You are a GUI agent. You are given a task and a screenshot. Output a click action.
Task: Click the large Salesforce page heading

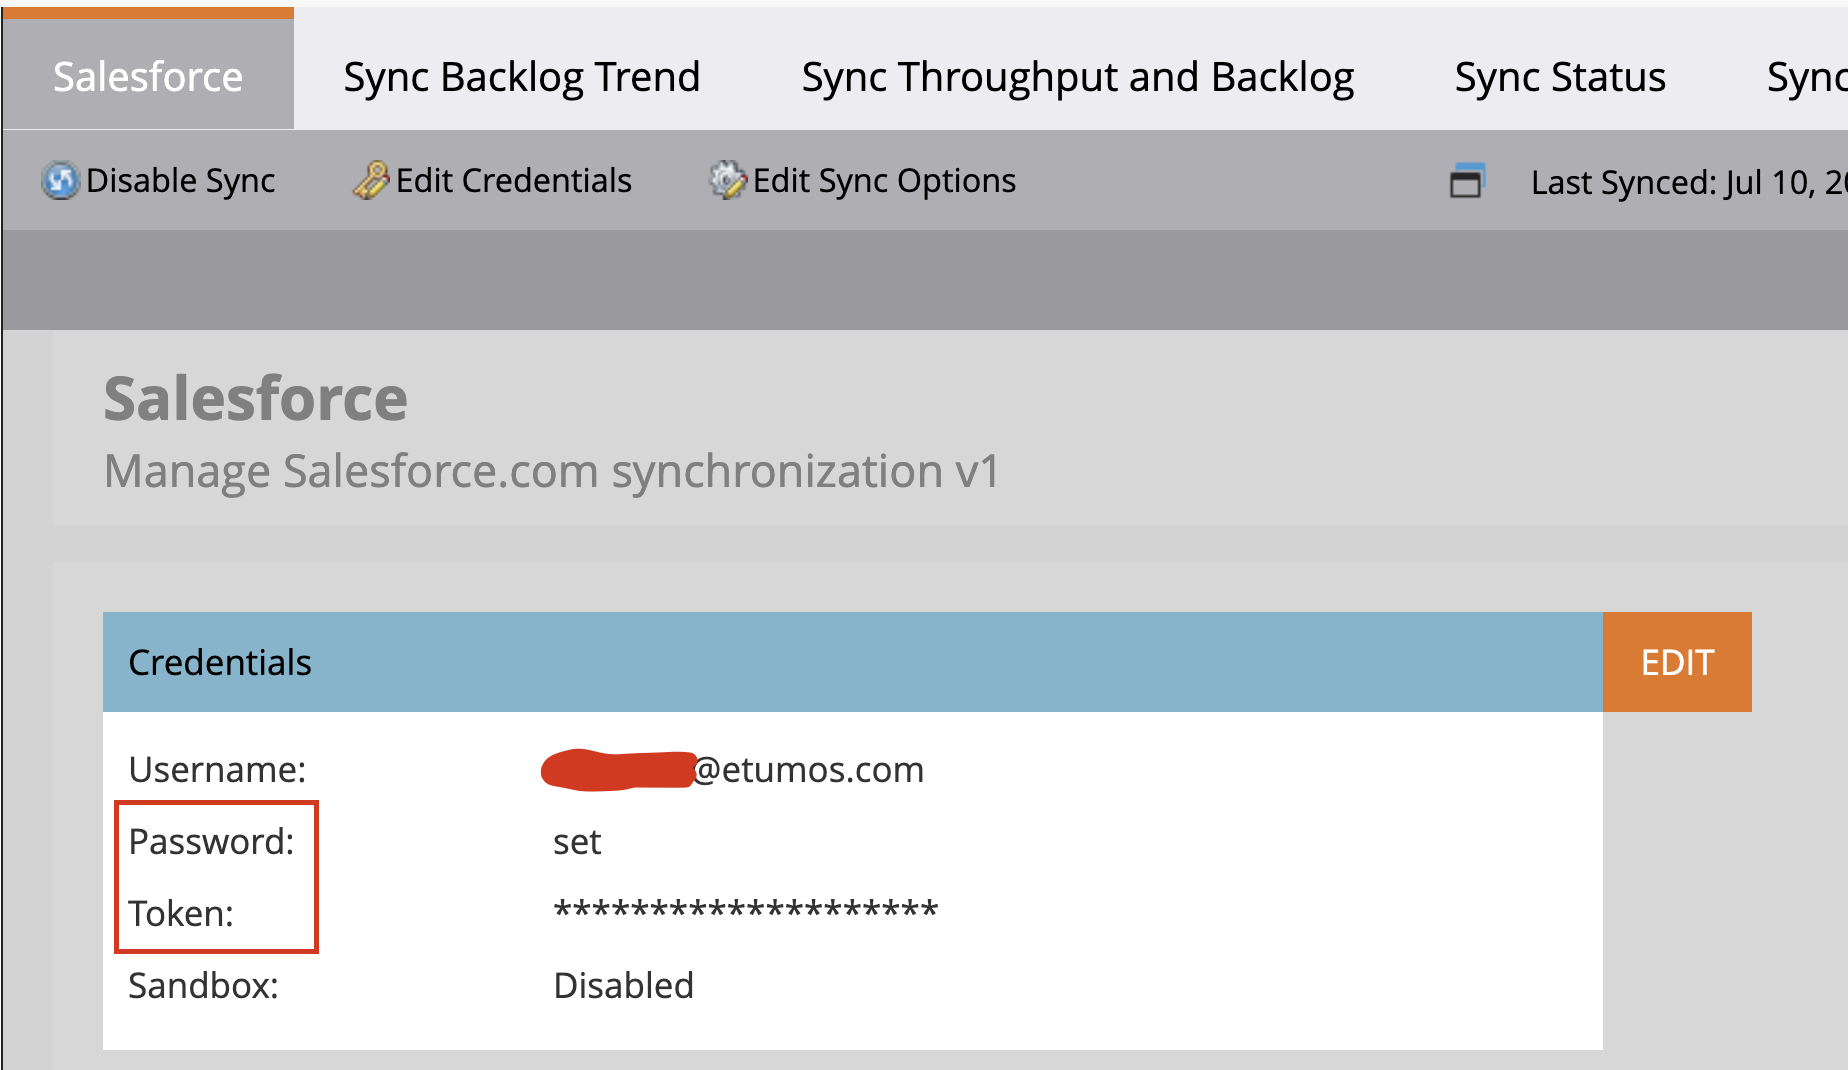click(256, 399)
